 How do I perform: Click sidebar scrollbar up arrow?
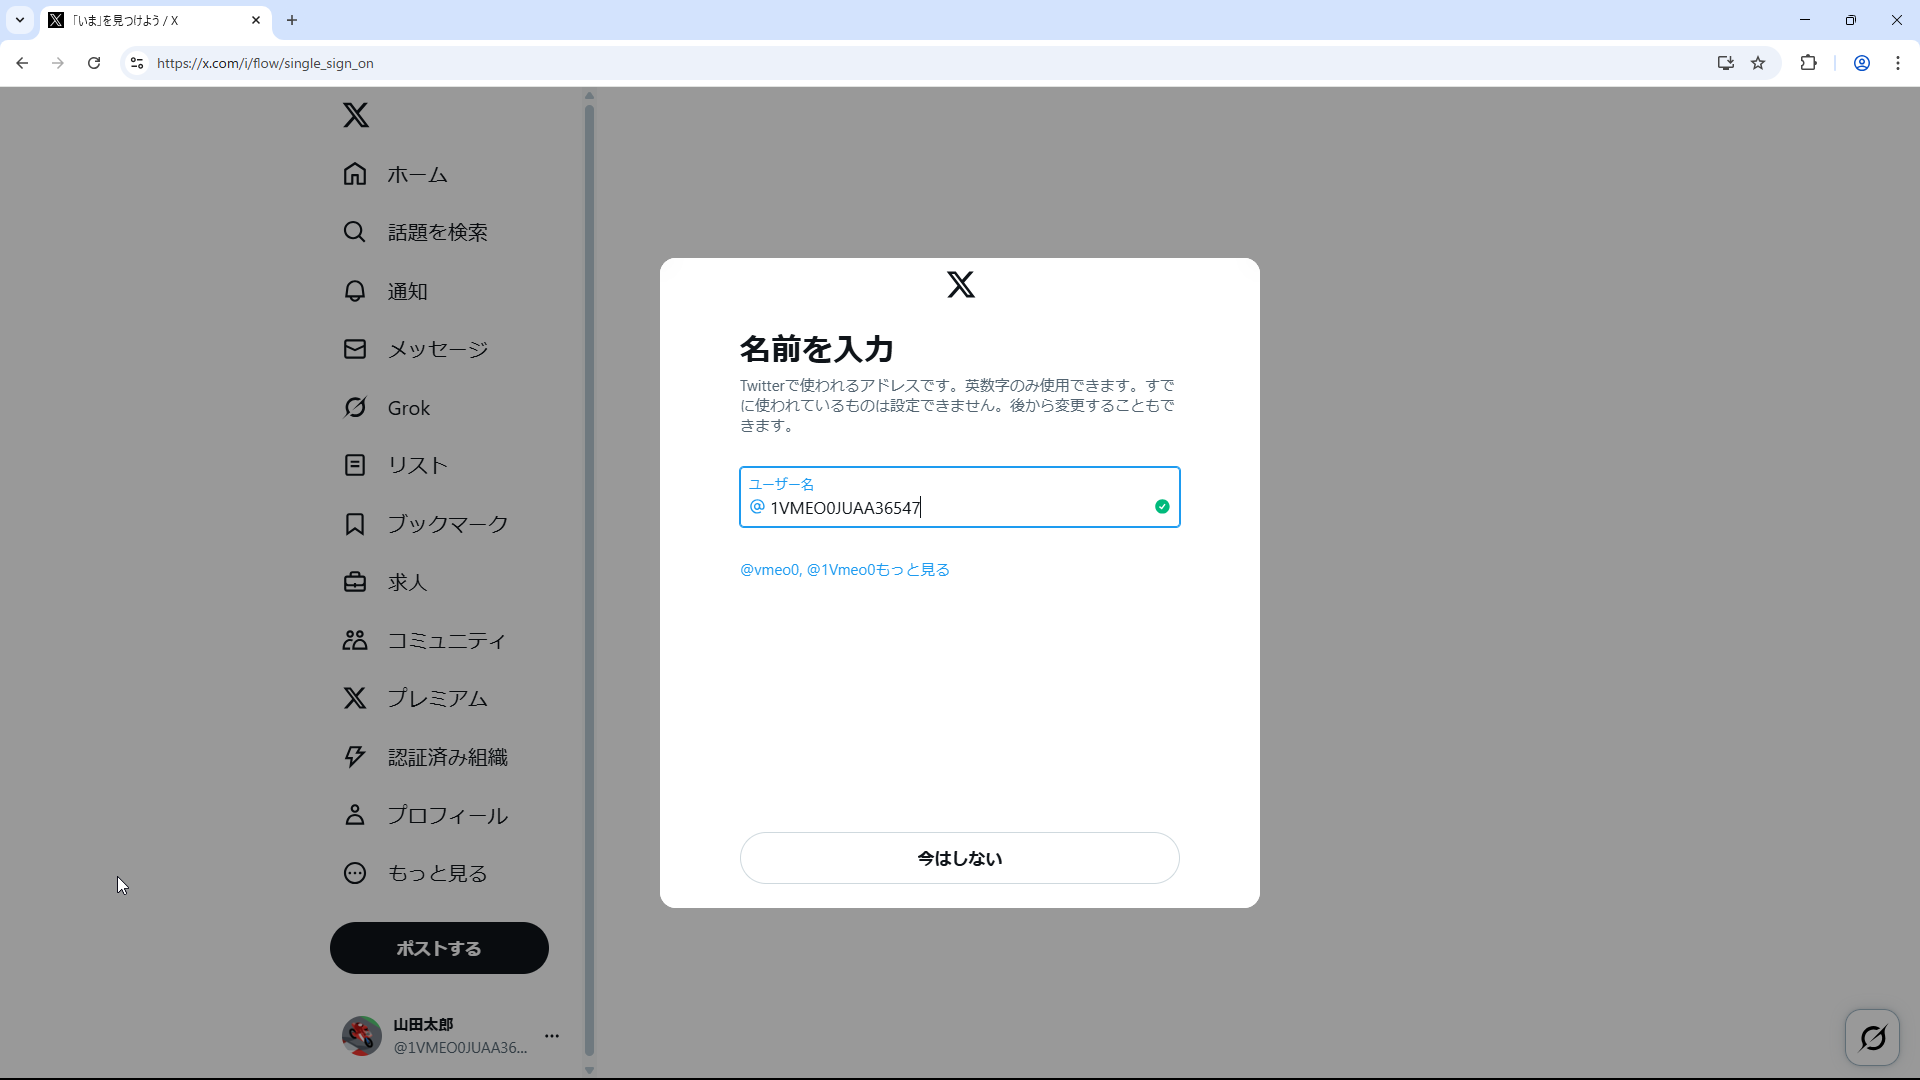point(589,96)
